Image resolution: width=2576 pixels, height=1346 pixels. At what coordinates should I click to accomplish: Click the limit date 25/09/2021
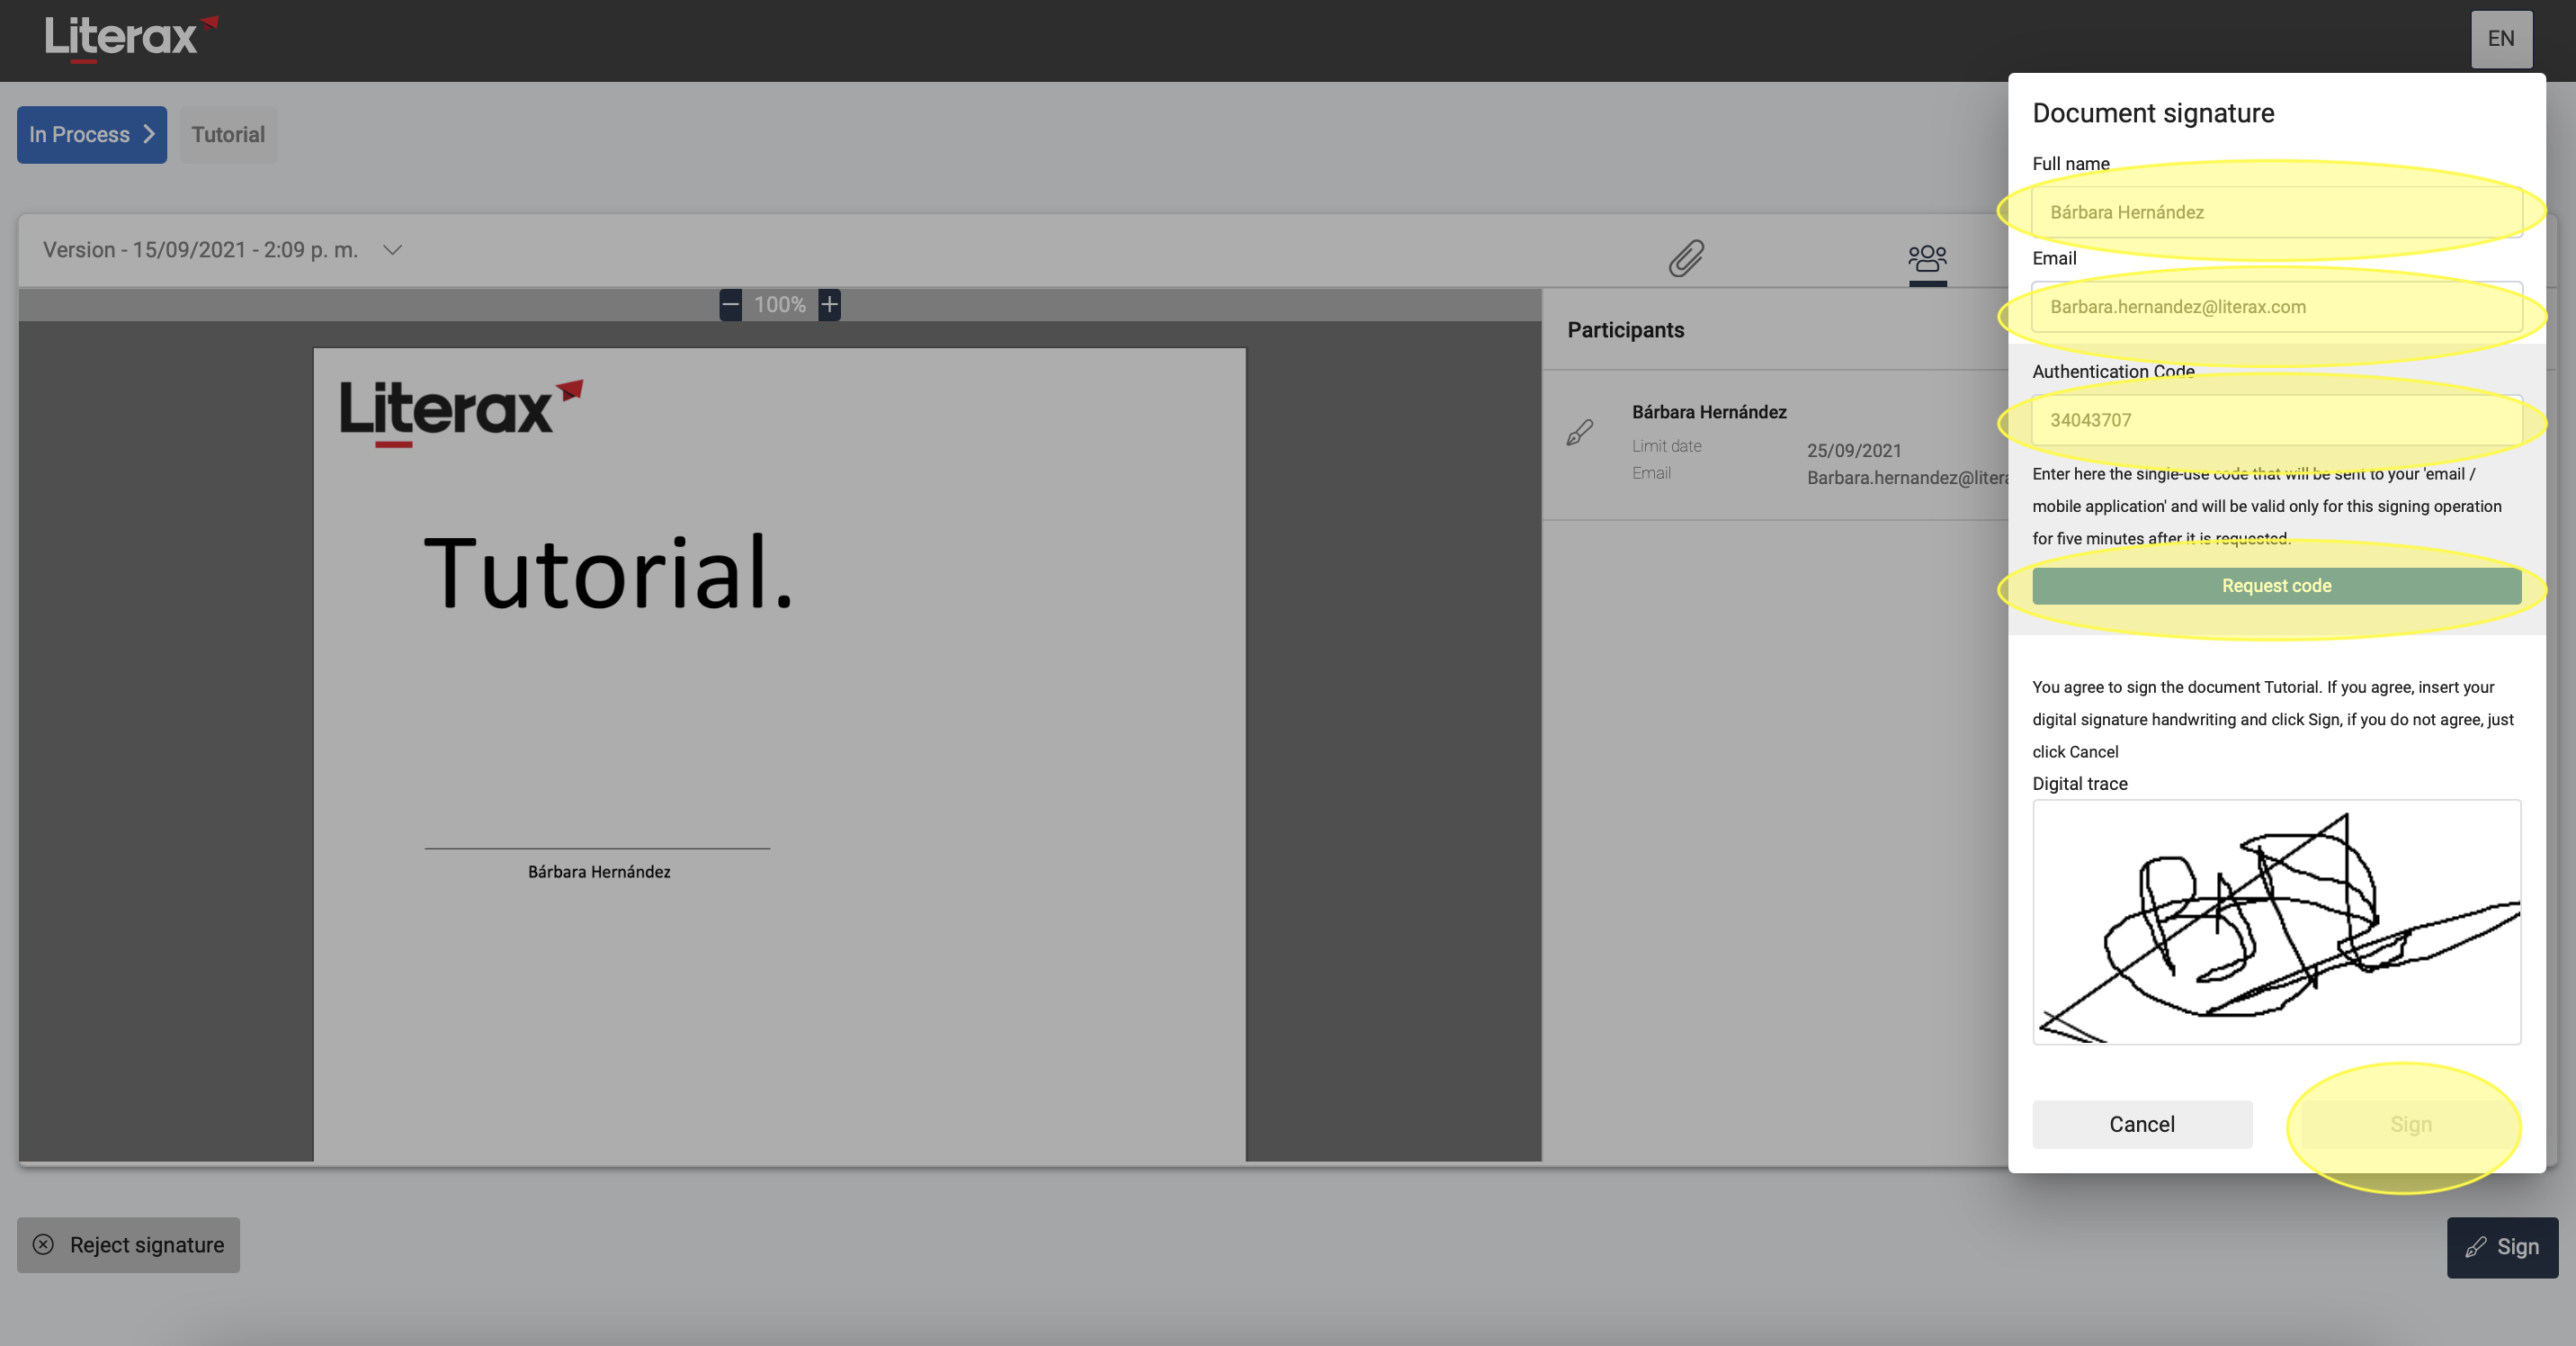coord(1854,451)
